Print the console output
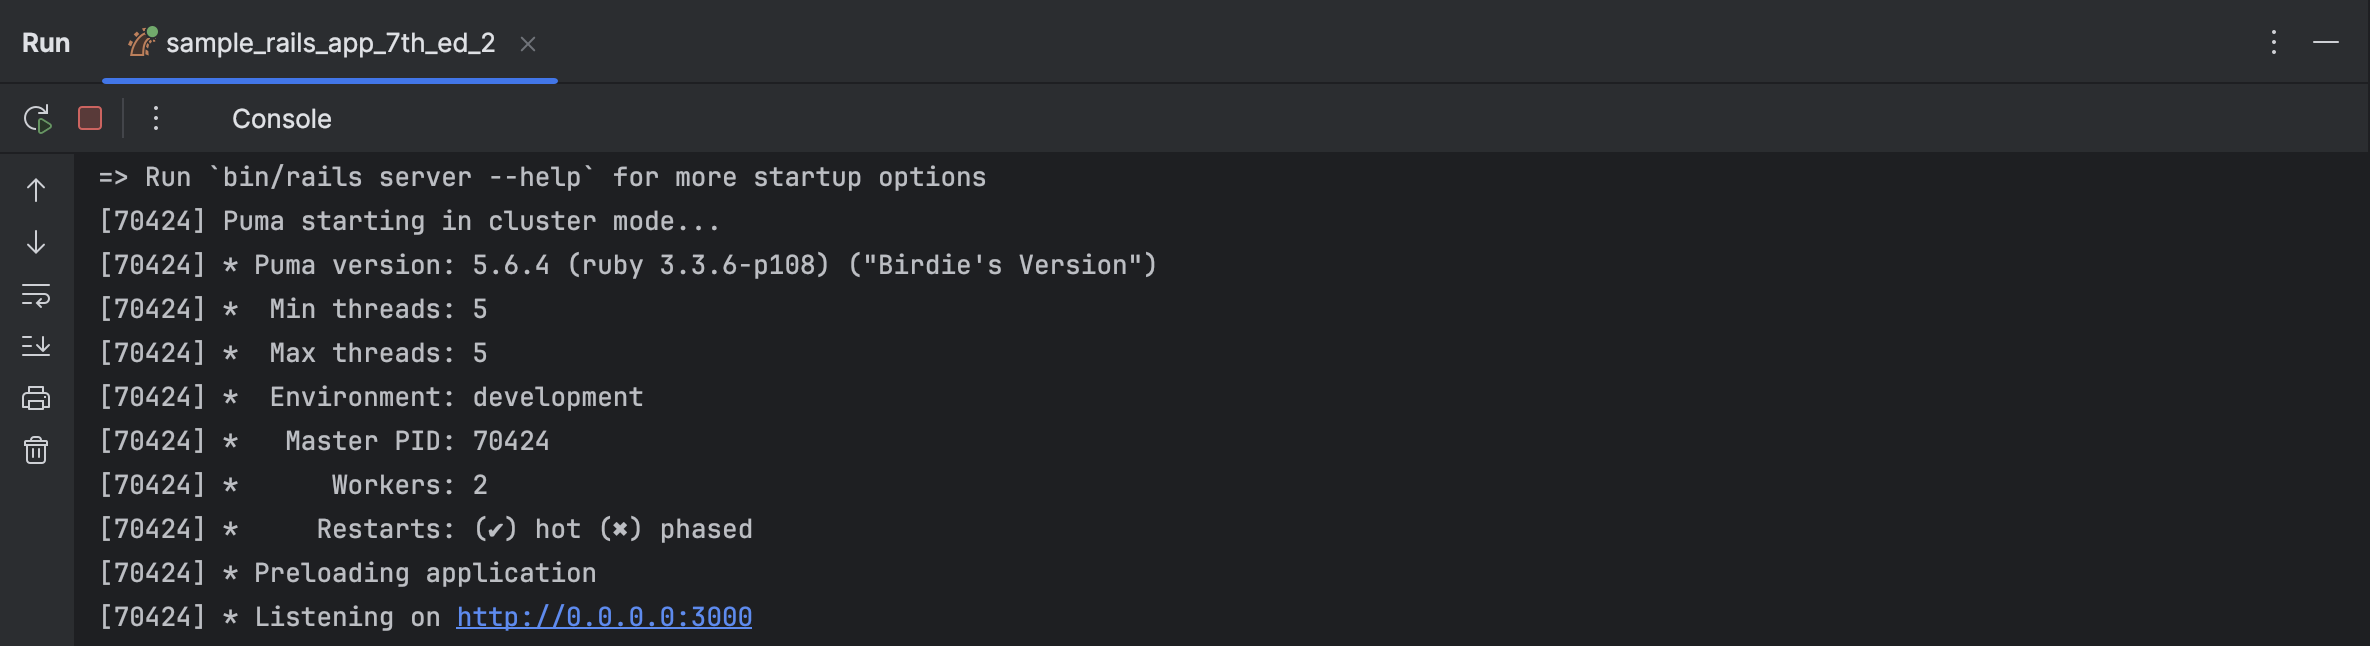 [x=35, y=397]
